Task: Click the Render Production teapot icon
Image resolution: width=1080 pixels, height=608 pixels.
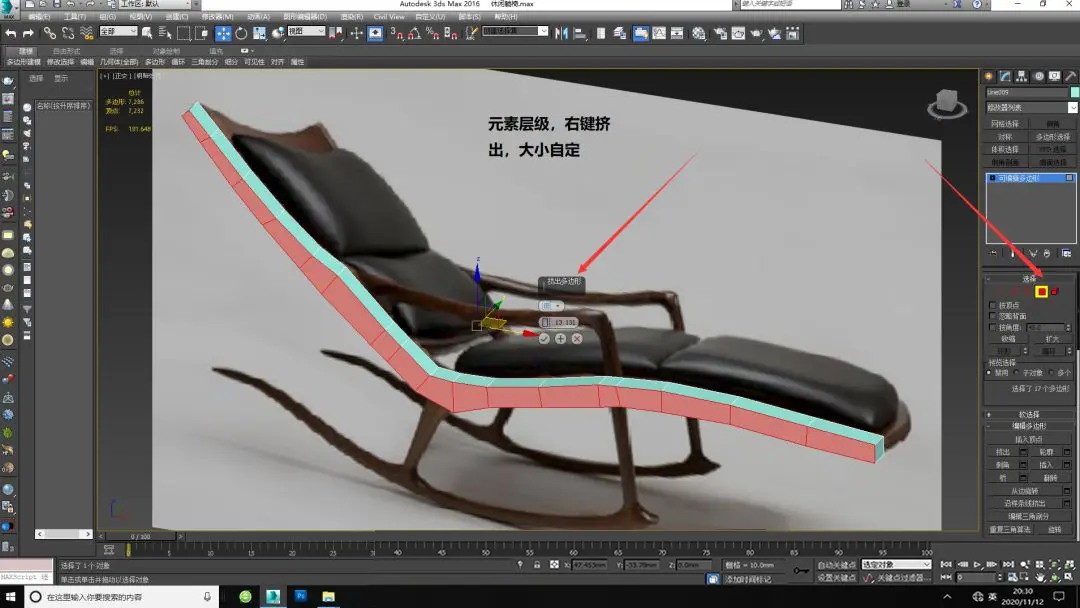Action: point(756,32)
